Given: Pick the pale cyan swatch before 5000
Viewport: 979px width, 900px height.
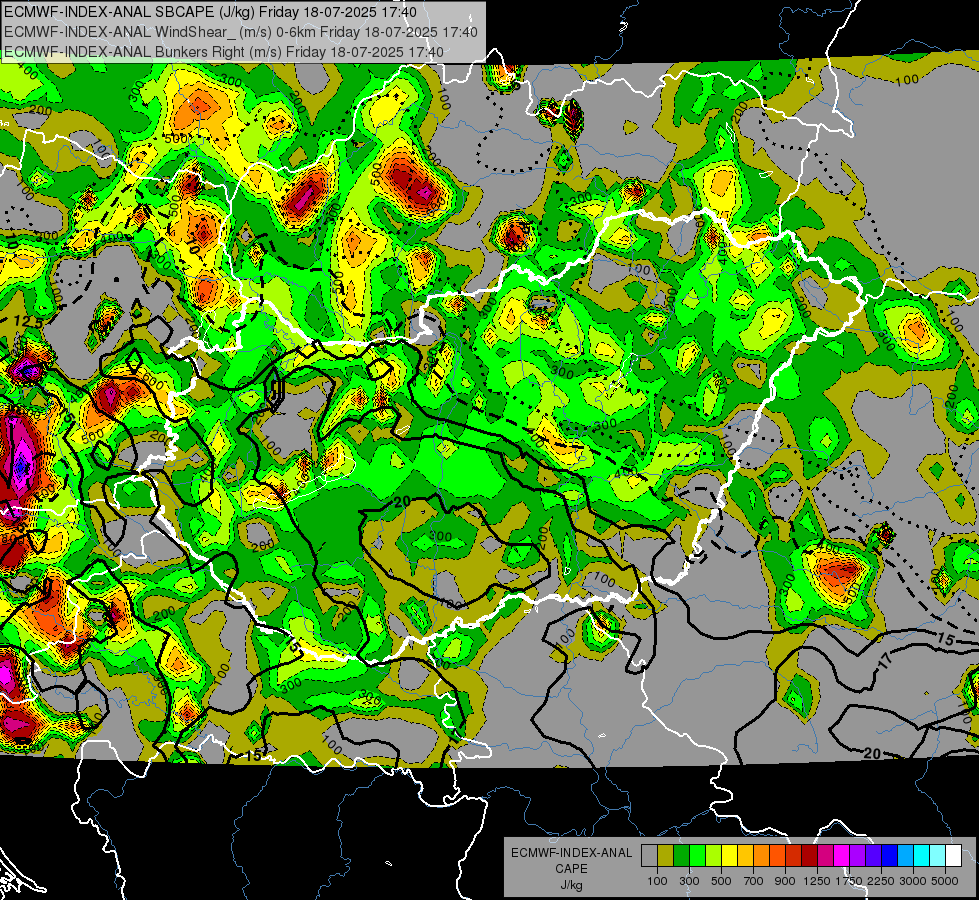Looking at the screenshot, I should 938,856.
